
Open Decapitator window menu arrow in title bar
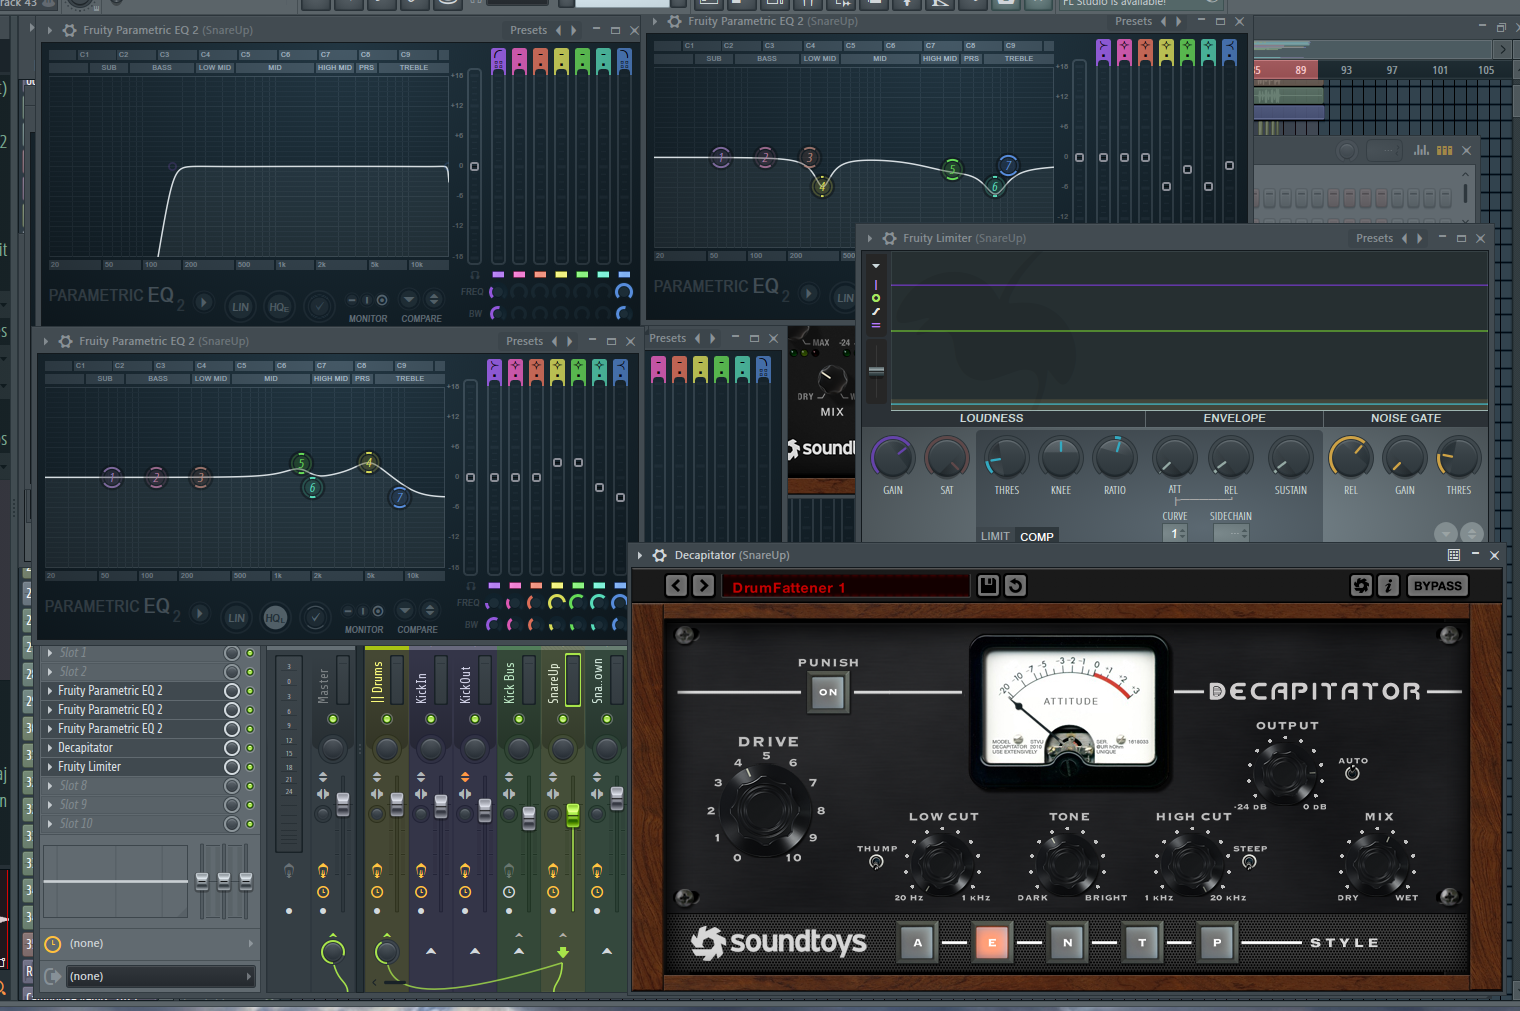pos(640,555)
